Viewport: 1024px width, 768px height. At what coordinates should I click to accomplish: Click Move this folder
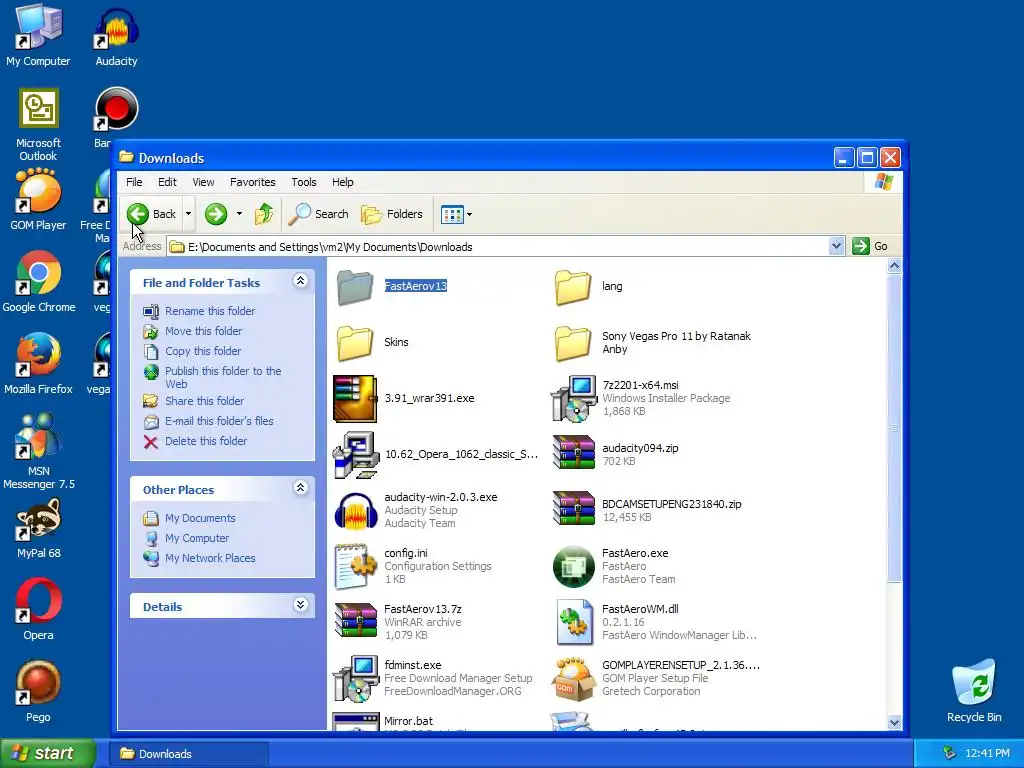[203, 331]
